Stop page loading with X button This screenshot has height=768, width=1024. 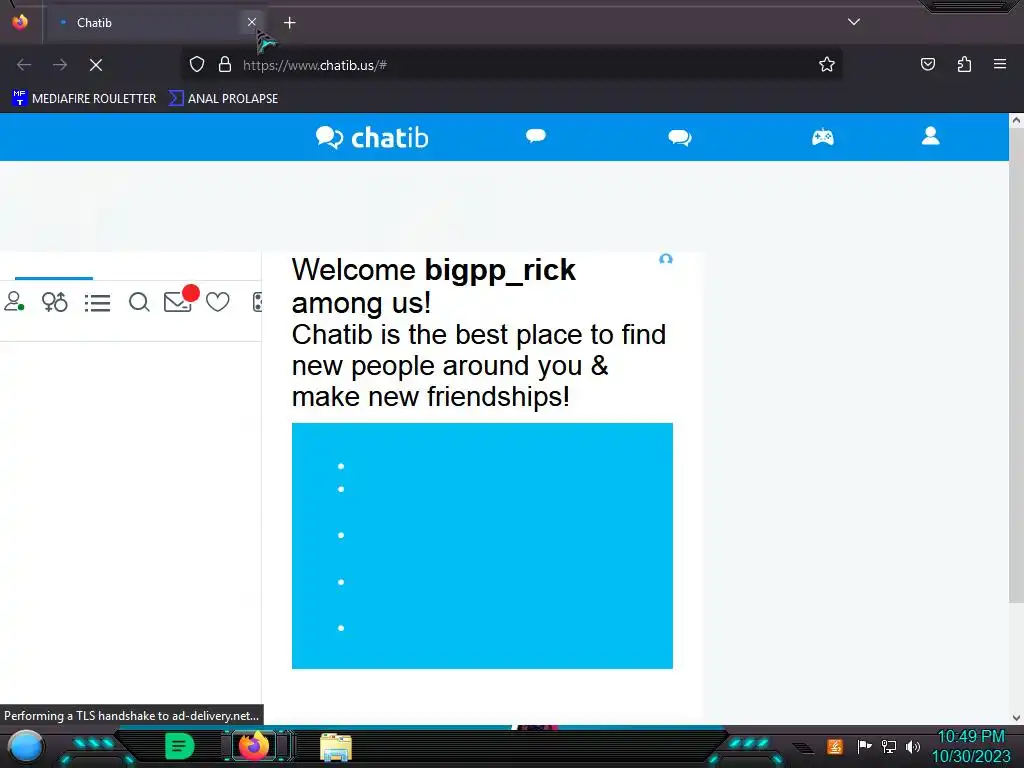pos(96,65)
